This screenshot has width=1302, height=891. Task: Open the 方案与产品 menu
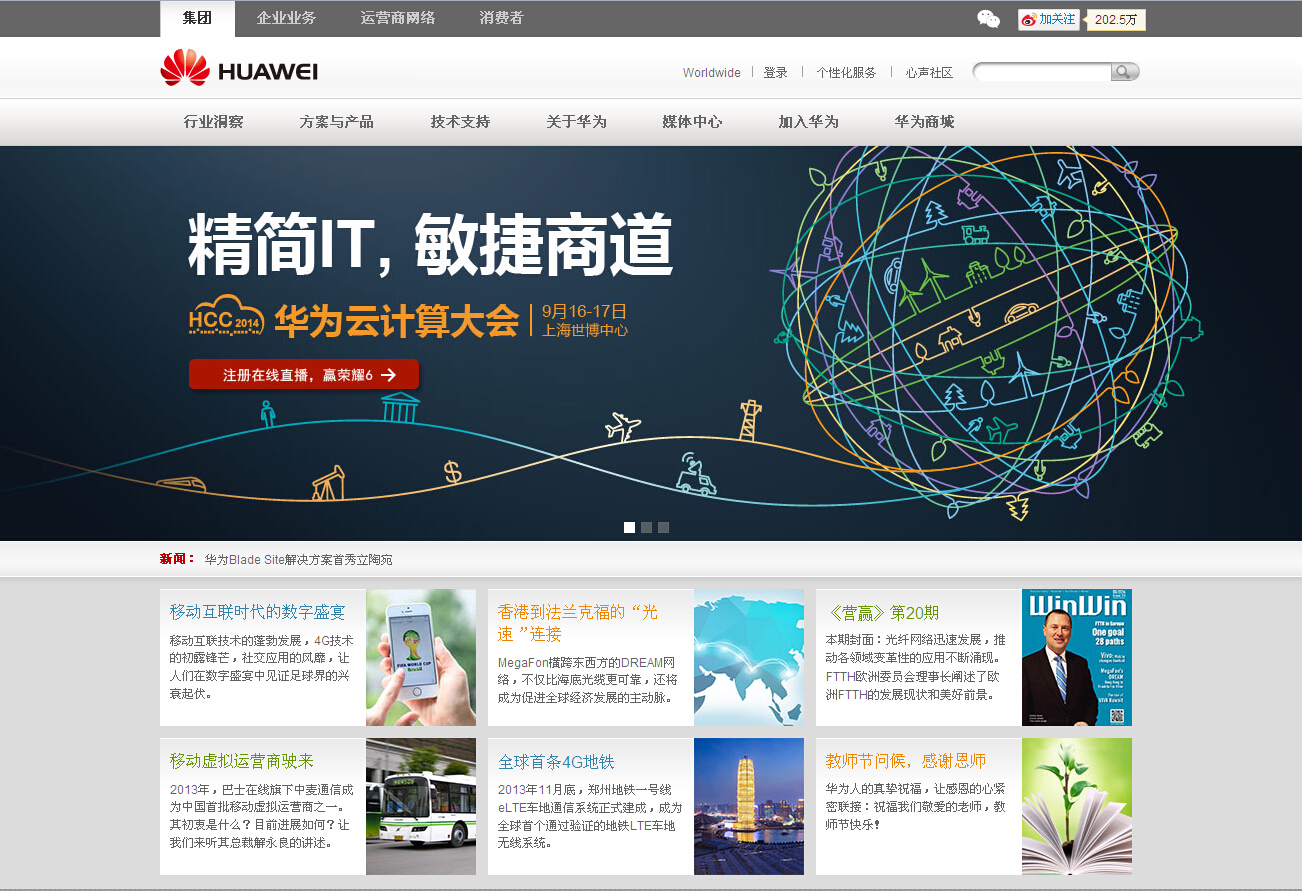coord(336,122)
